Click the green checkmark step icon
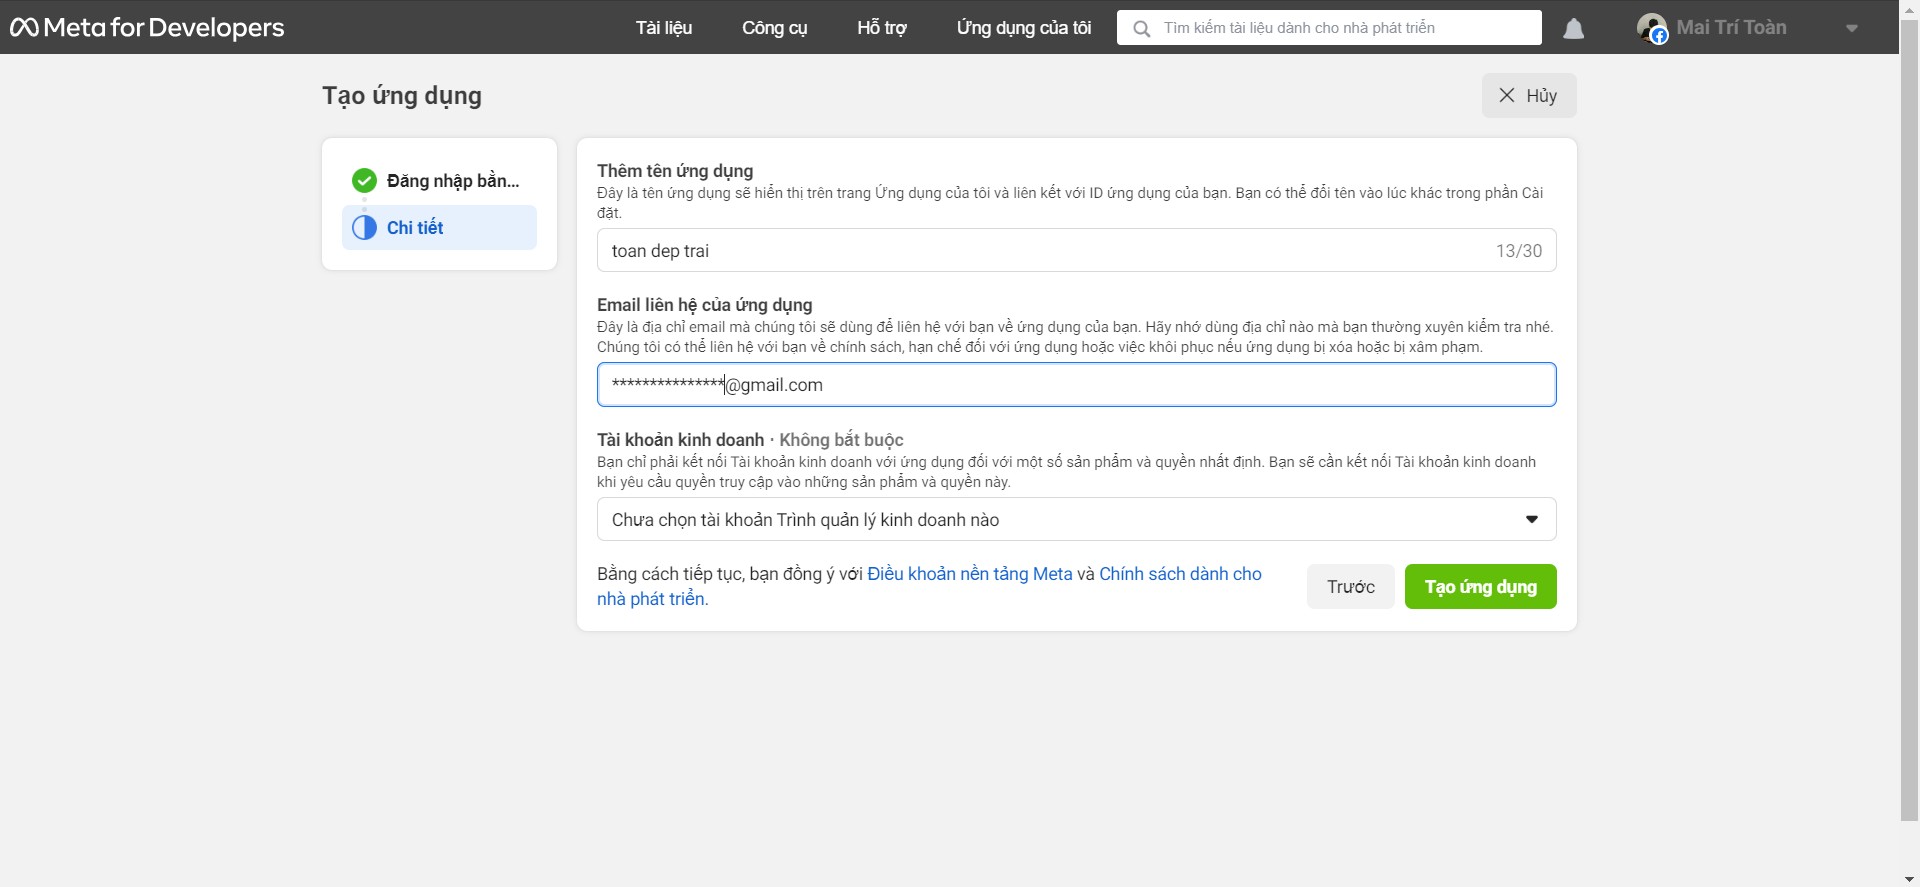Viewport: 1920px width, 887px height. pos(364,180)
